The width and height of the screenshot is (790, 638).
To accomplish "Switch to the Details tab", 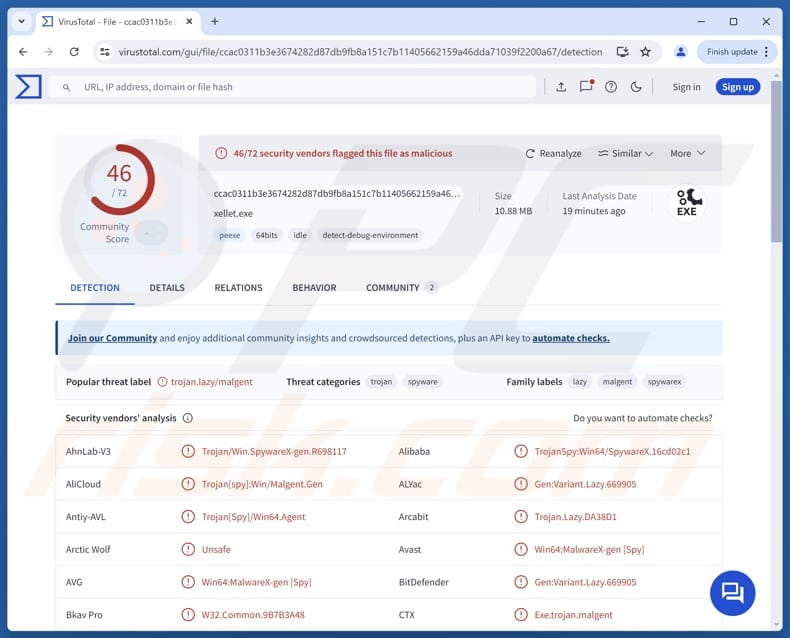I will (167, 288).
